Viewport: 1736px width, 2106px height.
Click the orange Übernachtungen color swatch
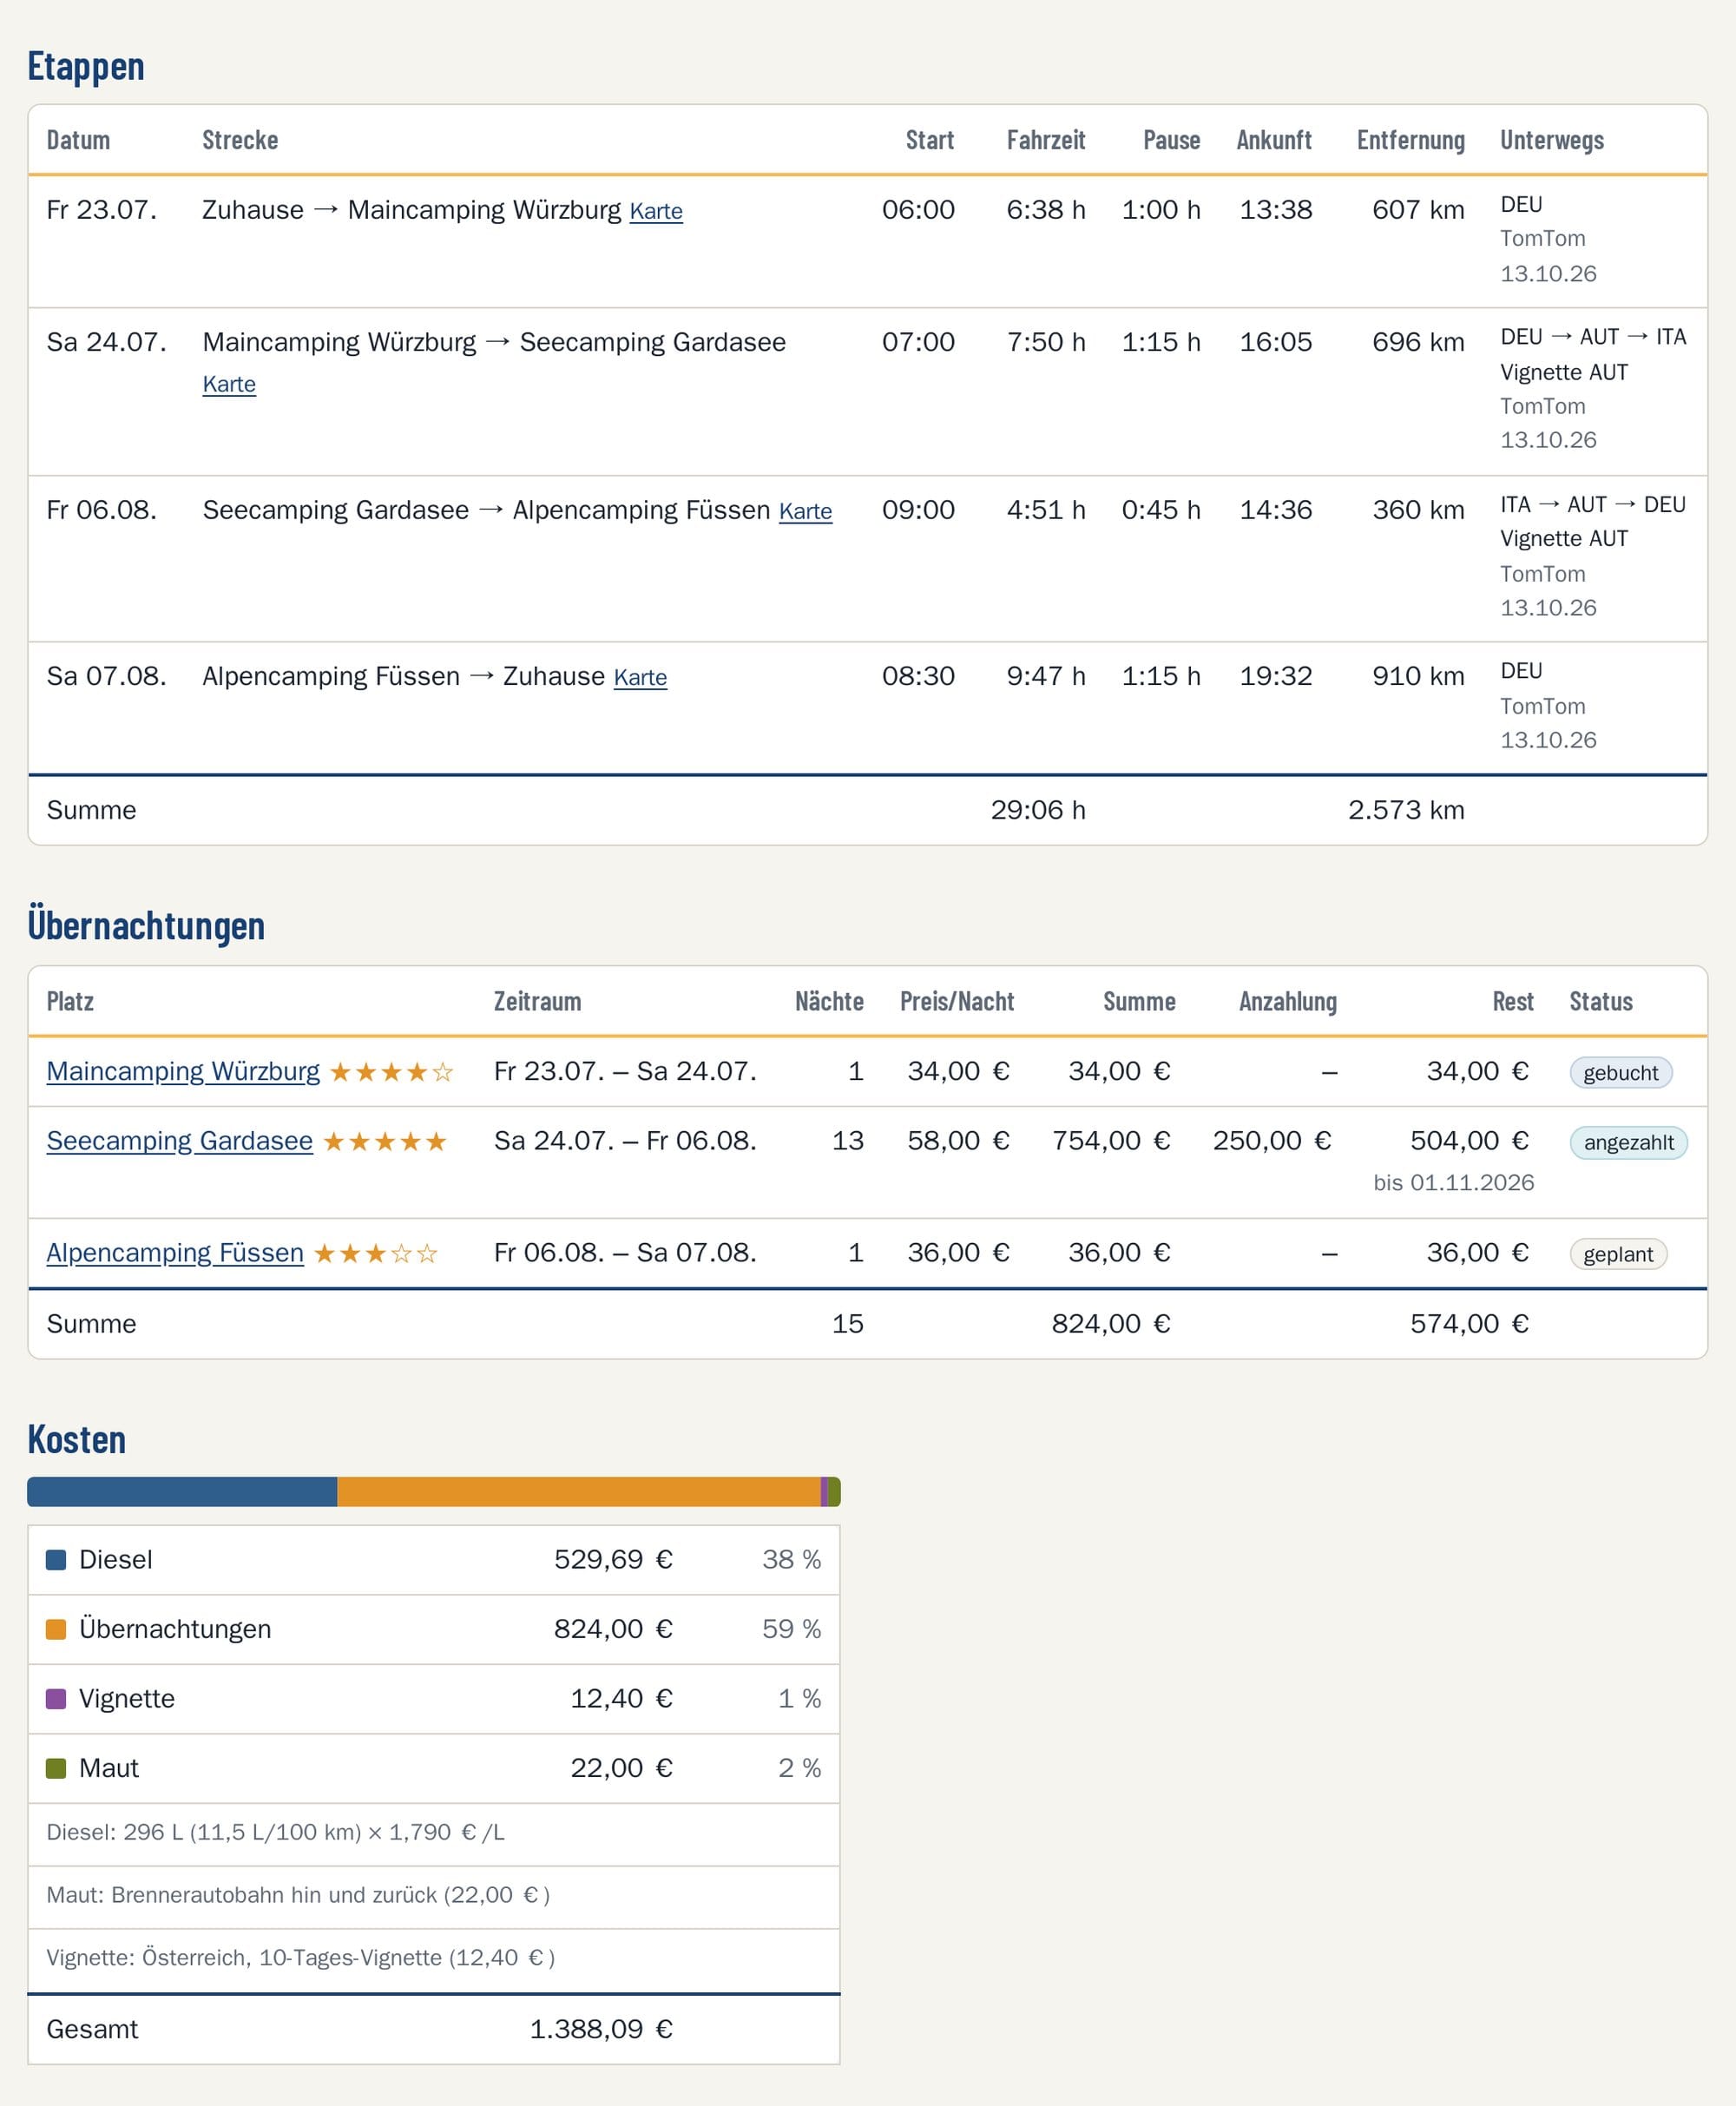[x=56, y=1629]
